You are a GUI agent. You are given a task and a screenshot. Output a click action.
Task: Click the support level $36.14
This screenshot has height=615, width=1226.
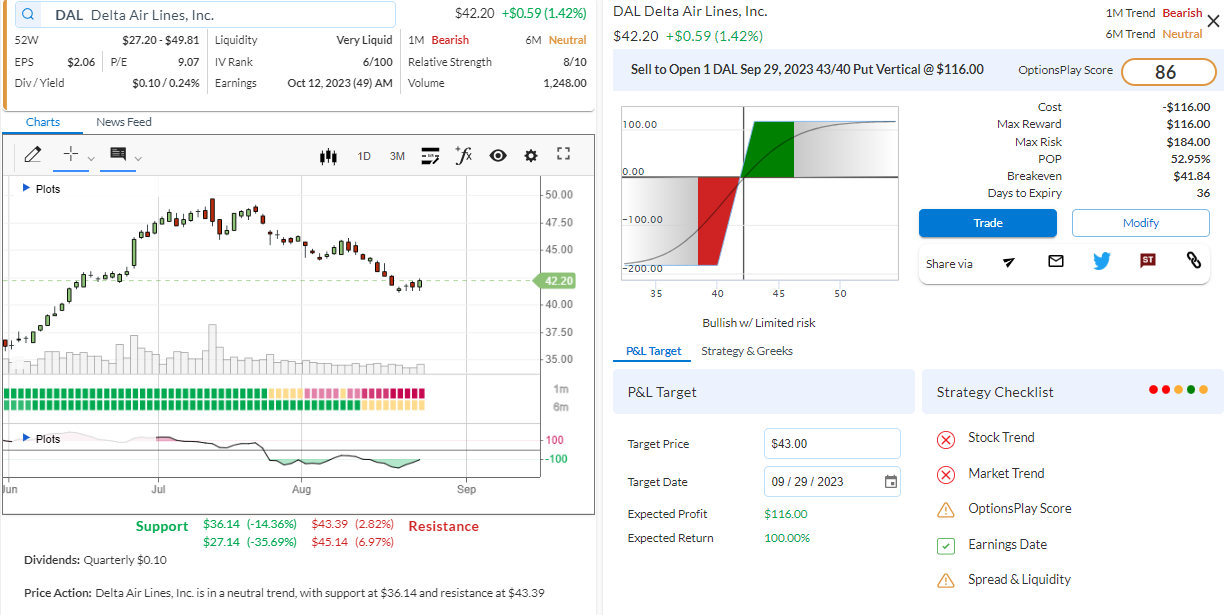[221, 524]
